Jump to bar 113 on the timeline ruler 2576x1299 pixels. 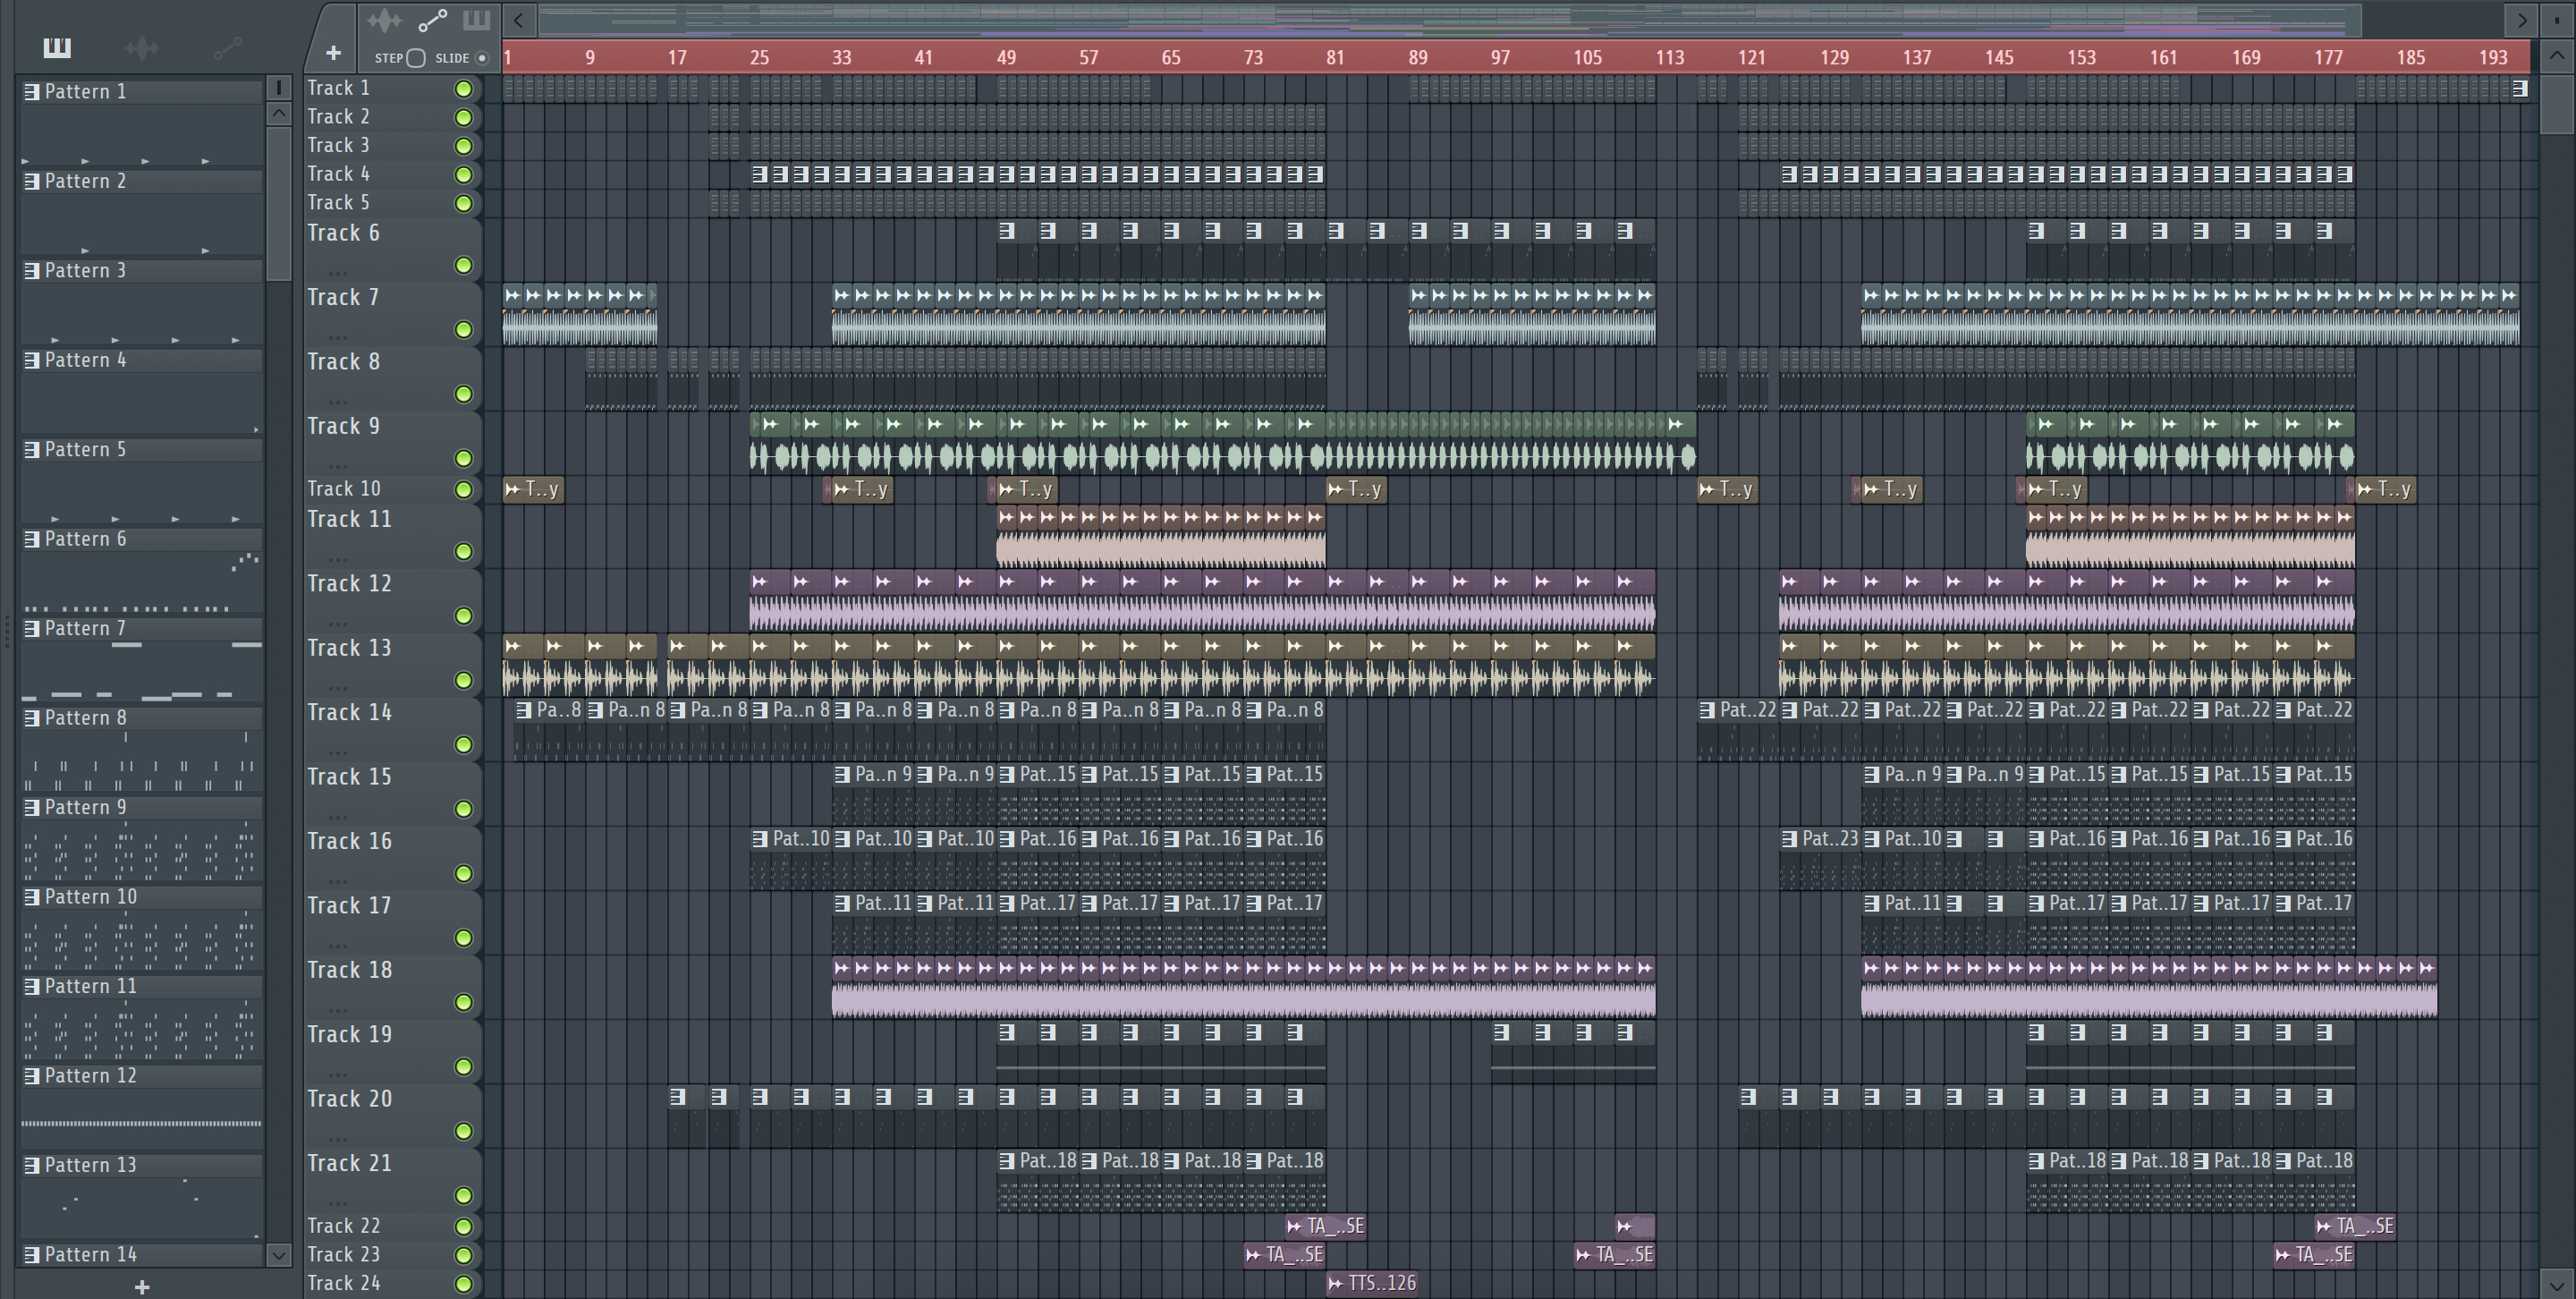click(x=1669, y=58)
